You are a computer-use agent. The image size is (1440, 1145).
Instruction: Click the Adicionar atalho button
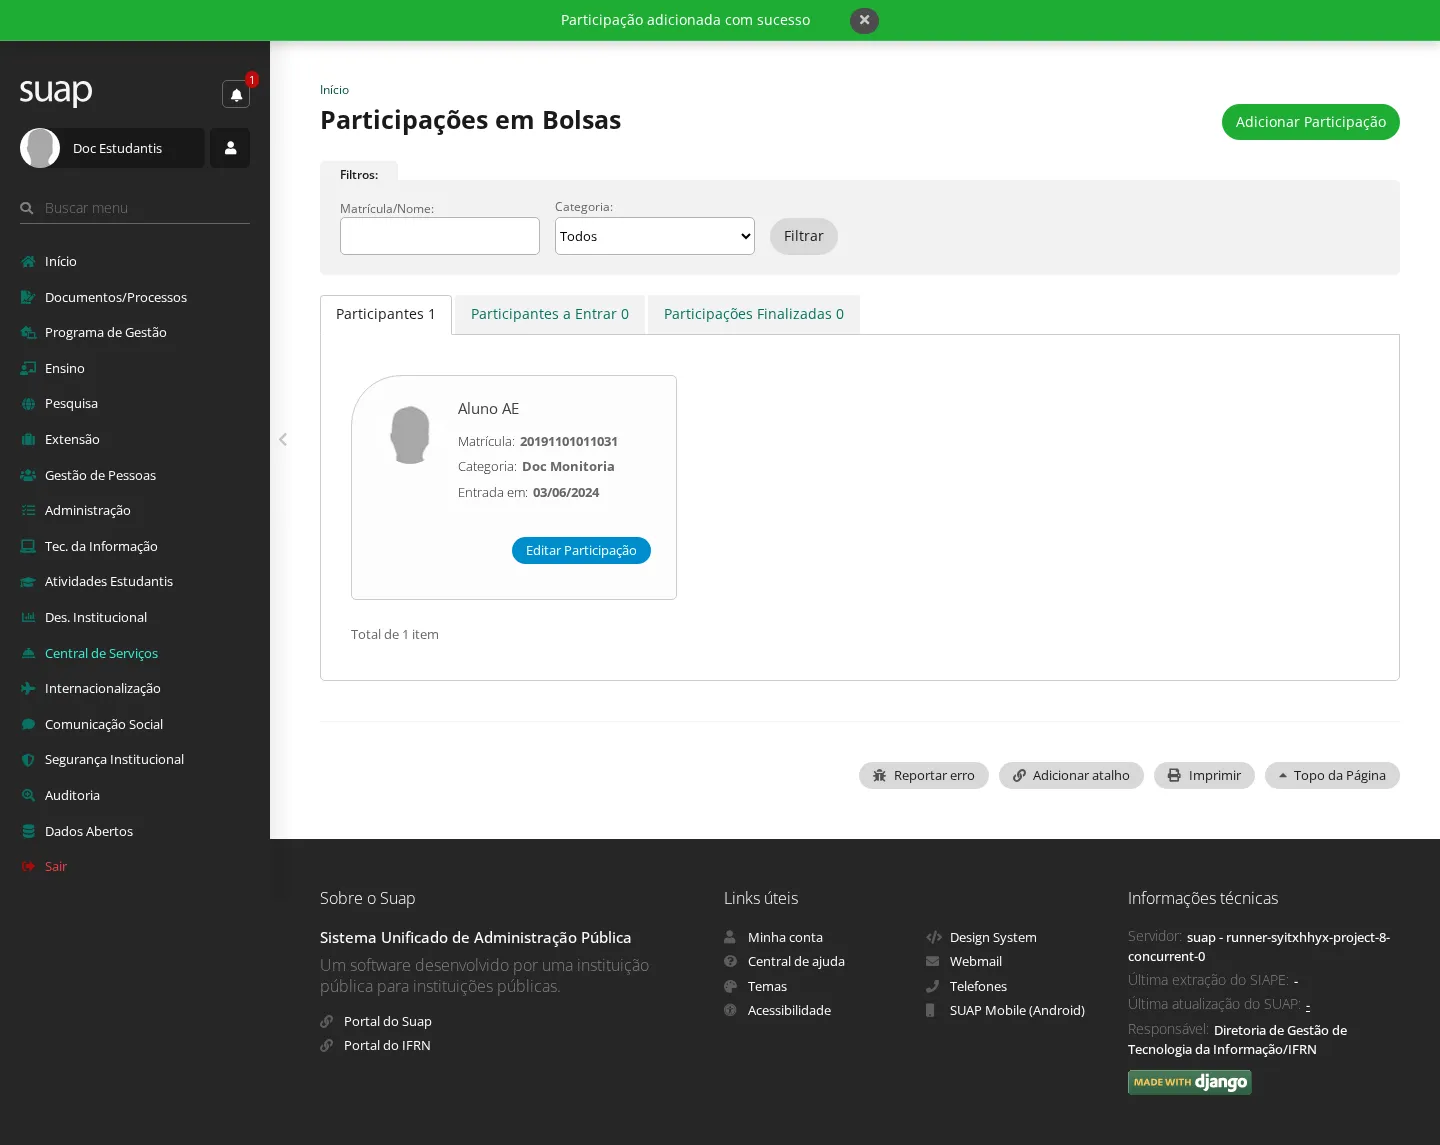point(1071,775)
